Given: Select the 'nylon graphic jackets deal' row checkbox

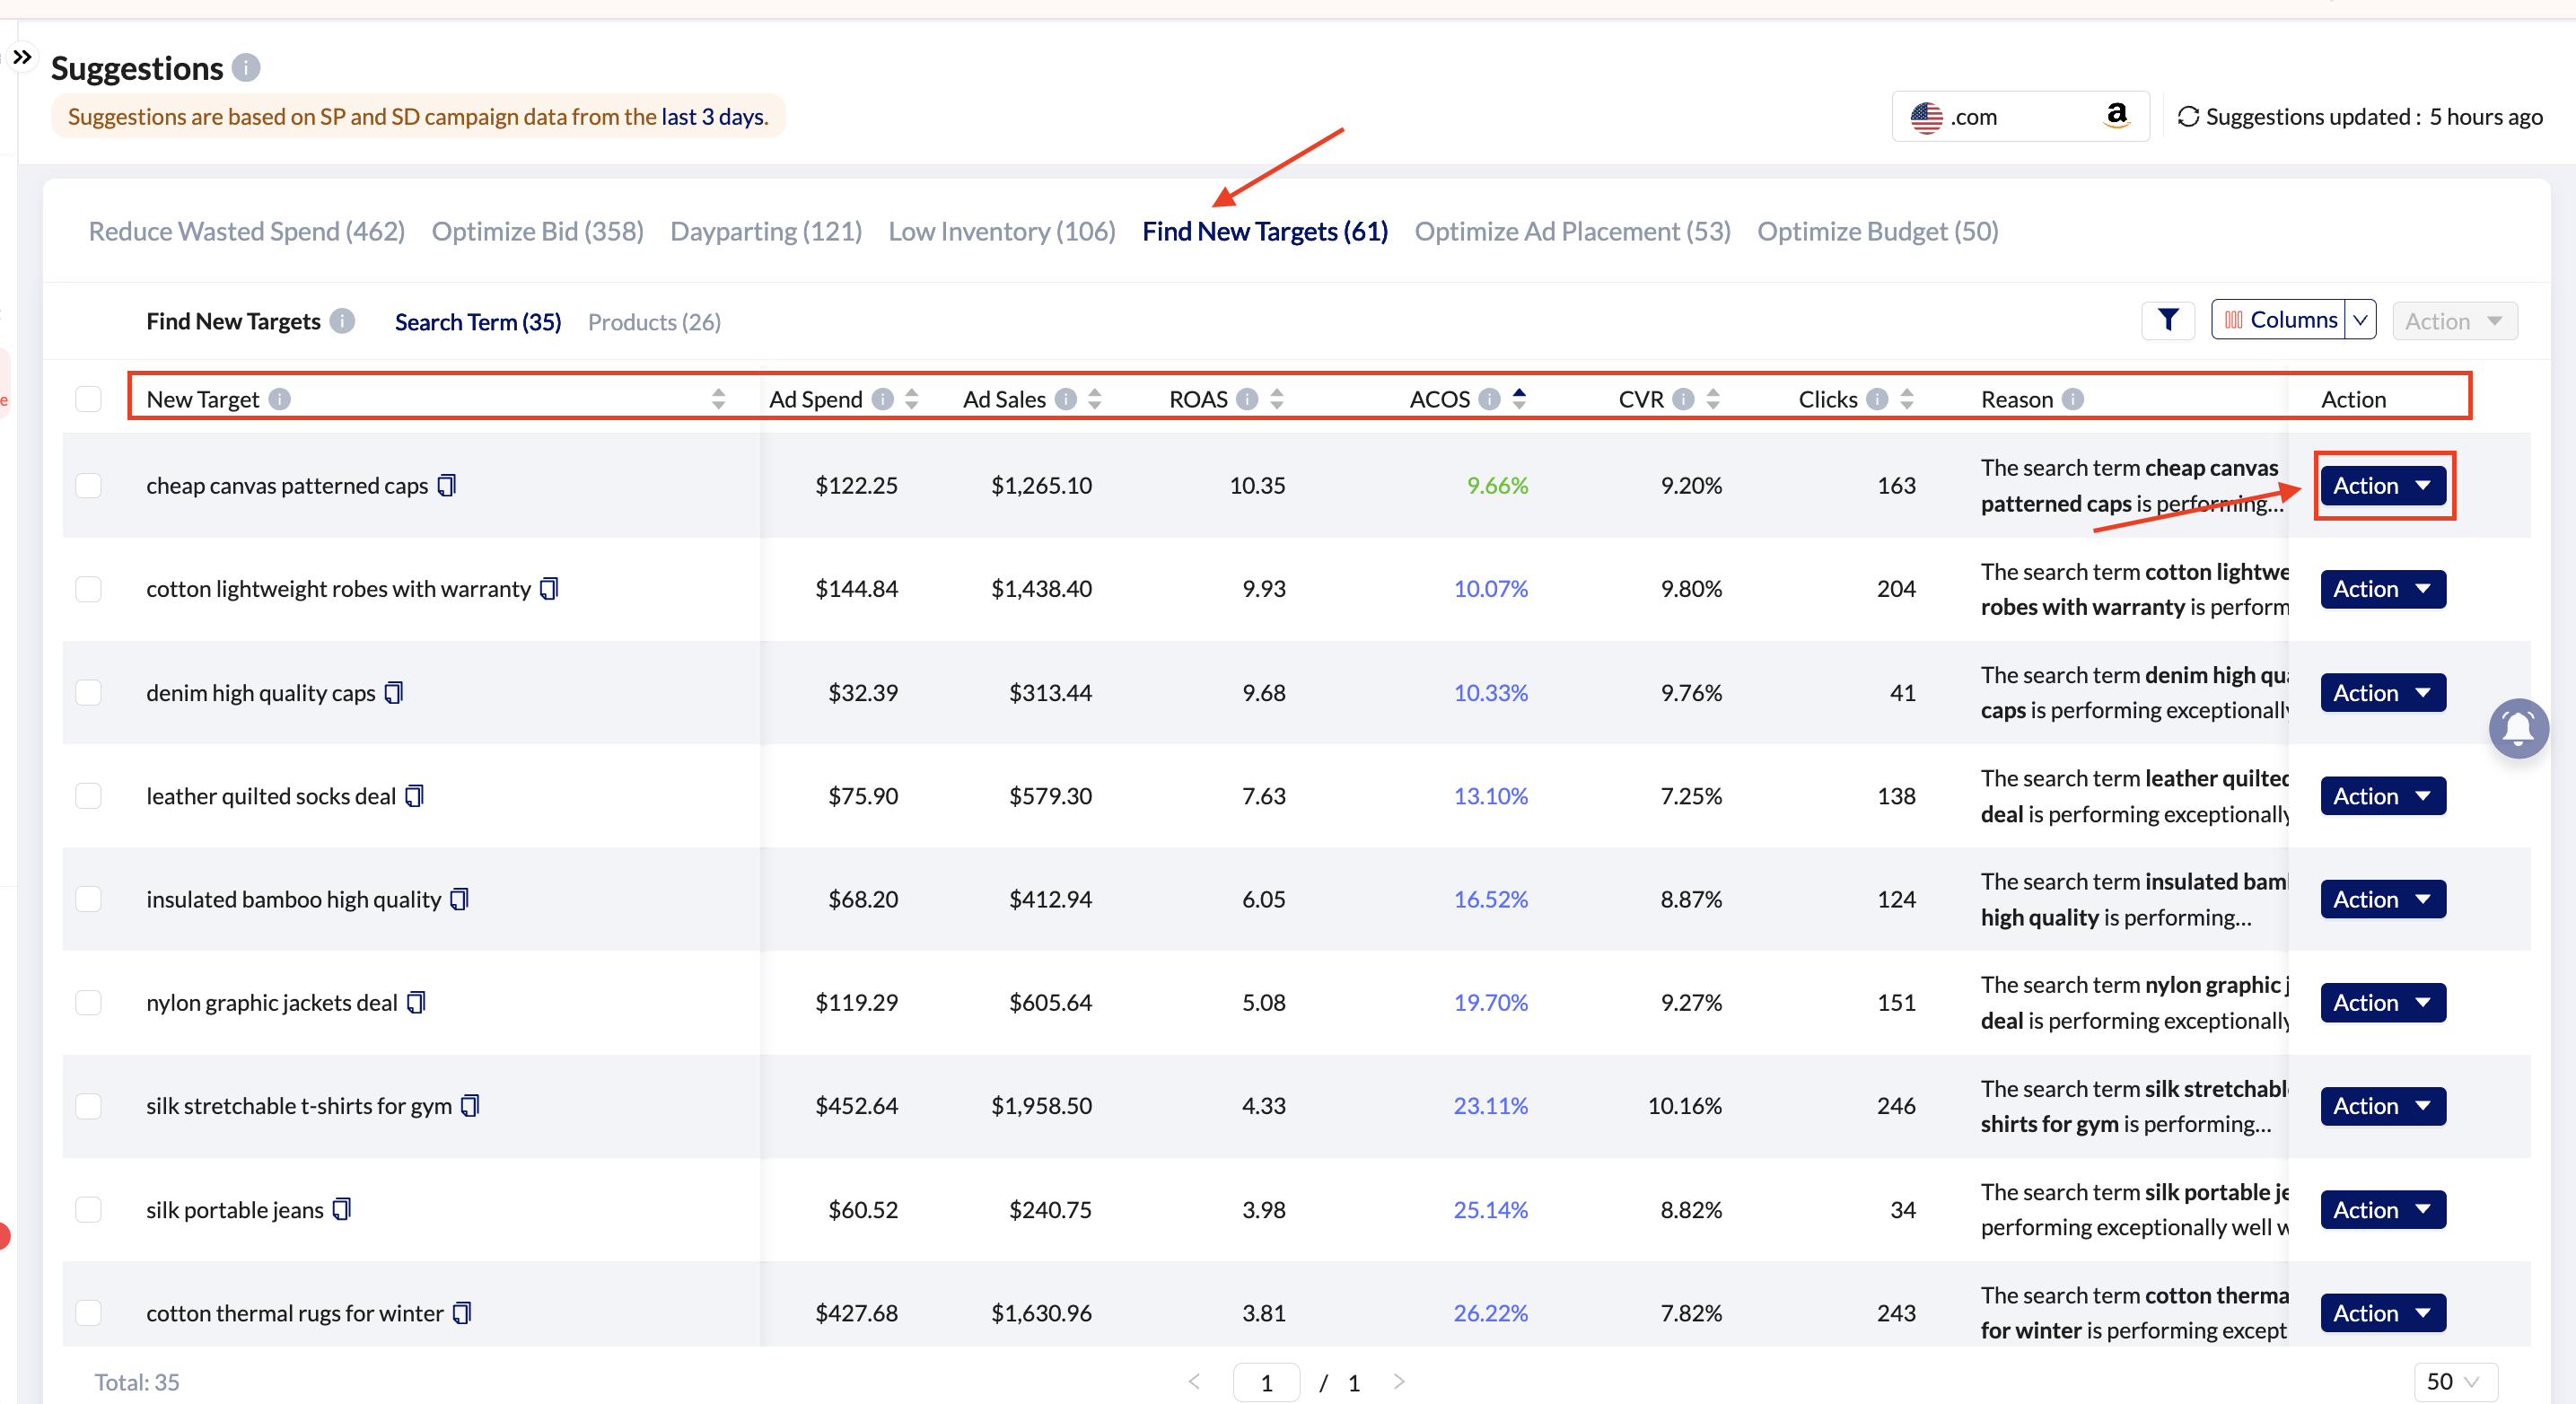Looking at the screenshot, I should coord(89,1002).
